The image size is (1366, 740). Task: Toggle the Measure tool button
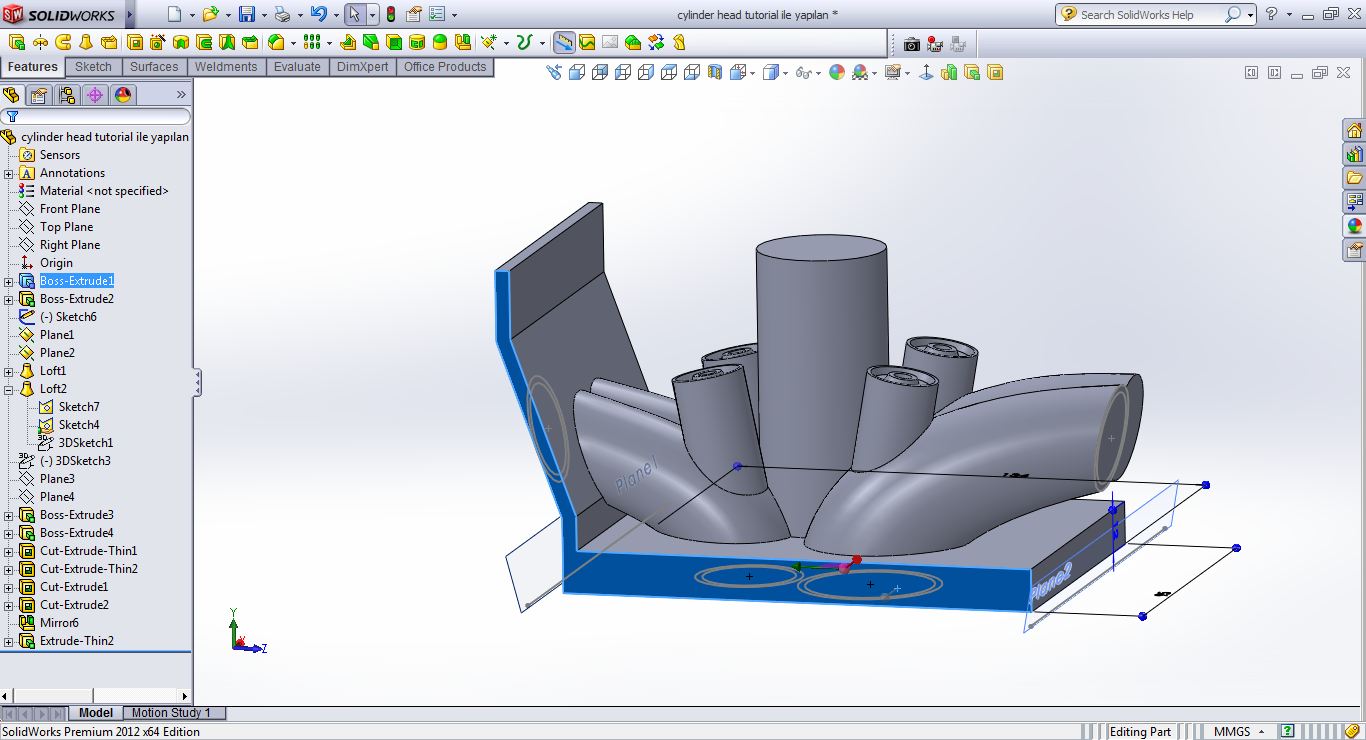(x=564, y=42)
